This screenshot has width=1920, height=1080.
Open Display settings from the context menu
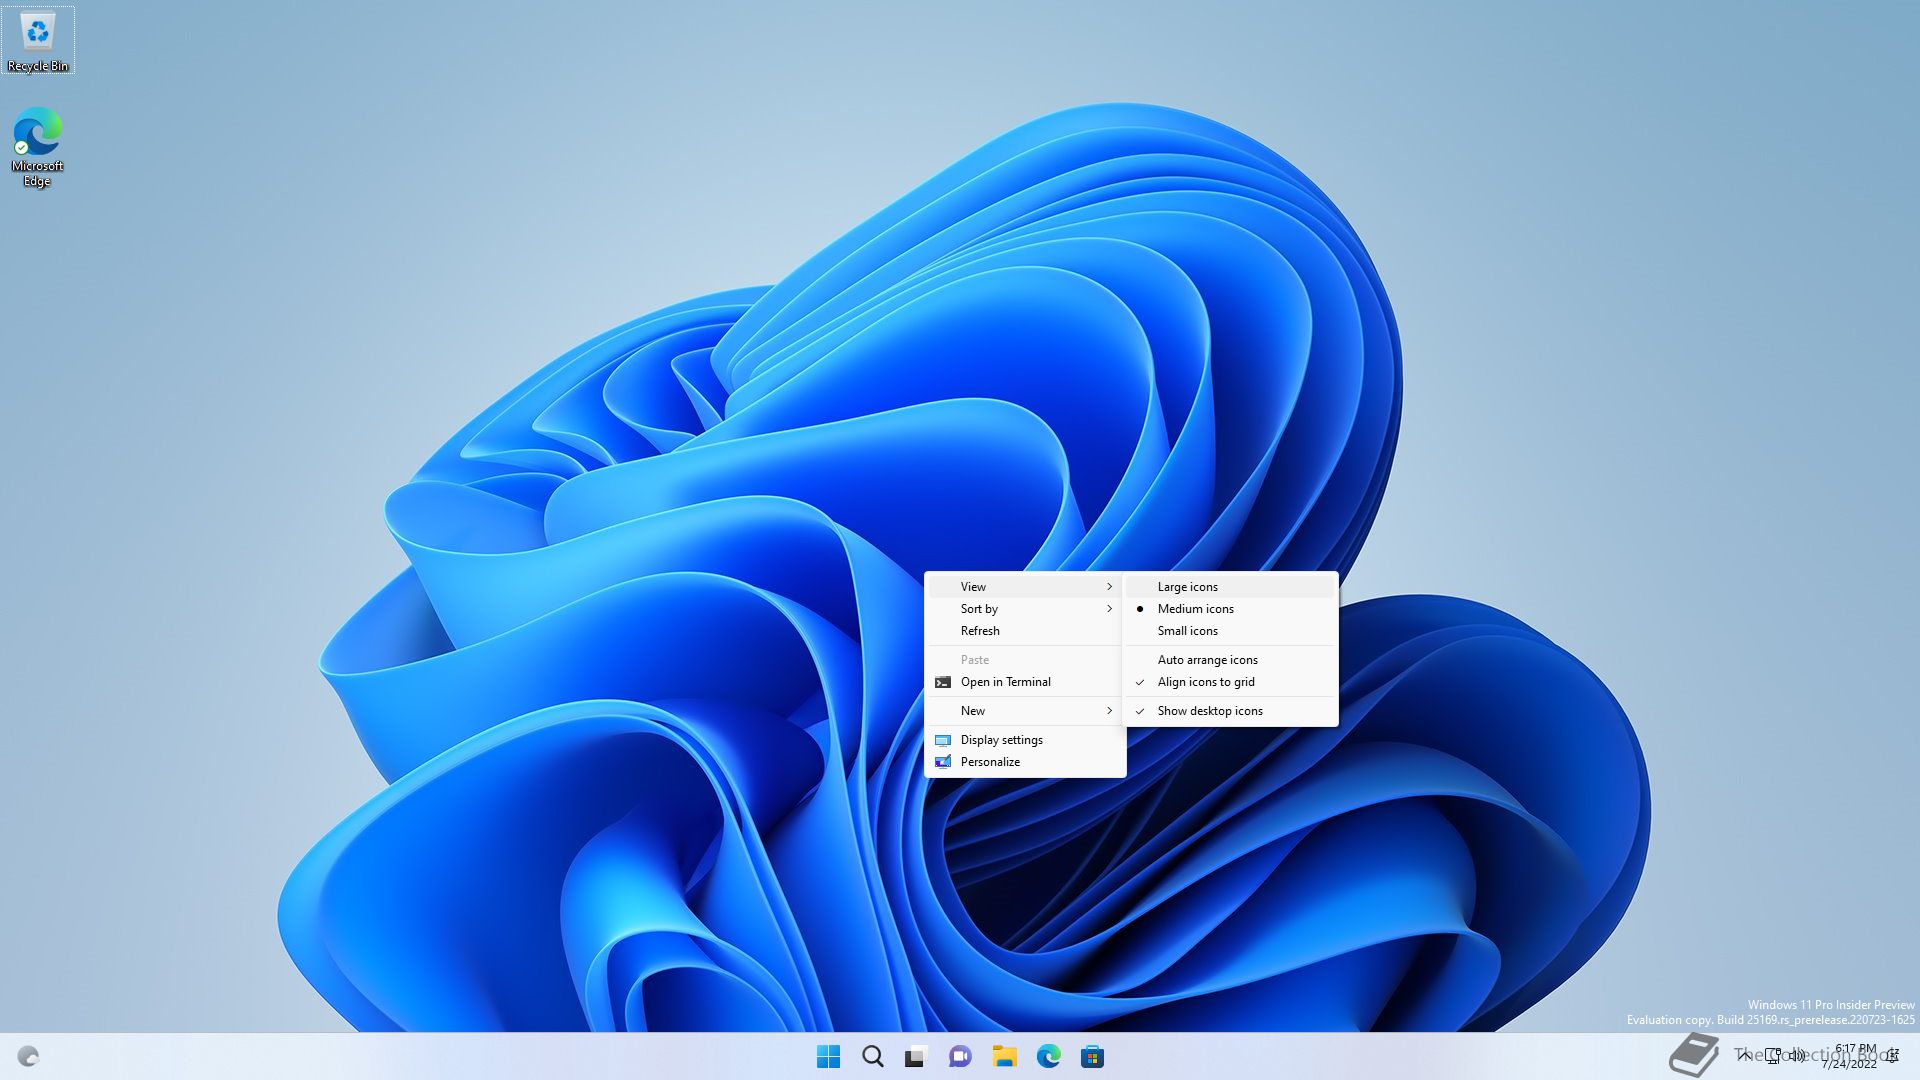[1001, 740]
